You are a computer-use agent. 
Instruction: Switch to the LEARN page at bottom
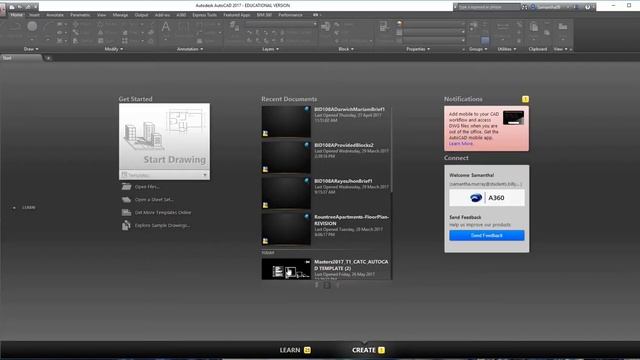(295, 350)
